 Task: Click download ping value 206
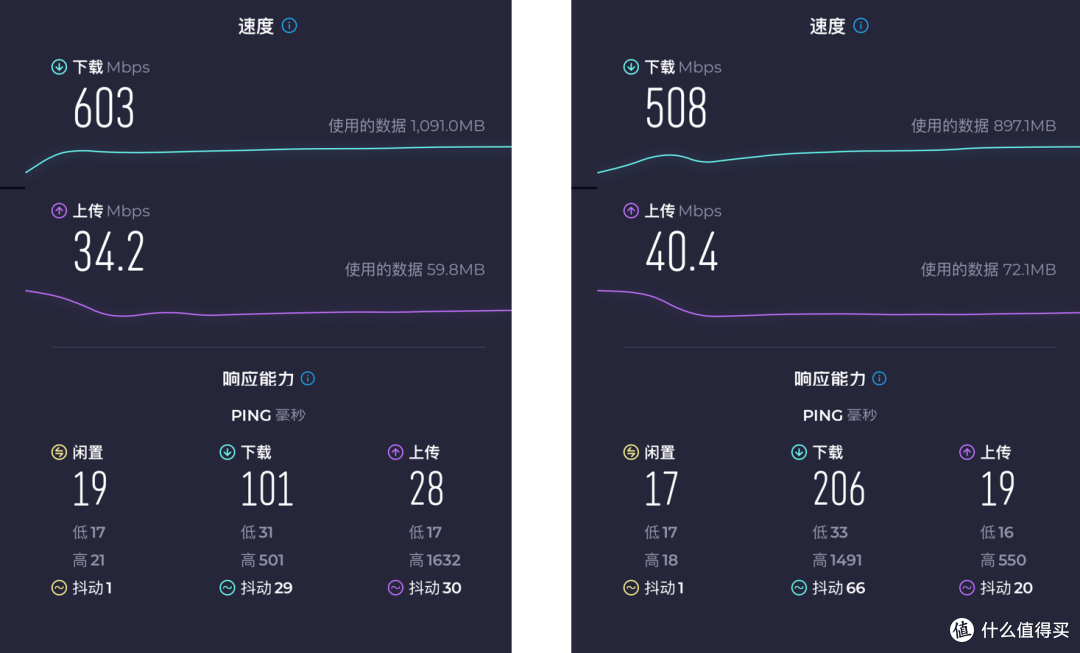[x=839, y=489]
